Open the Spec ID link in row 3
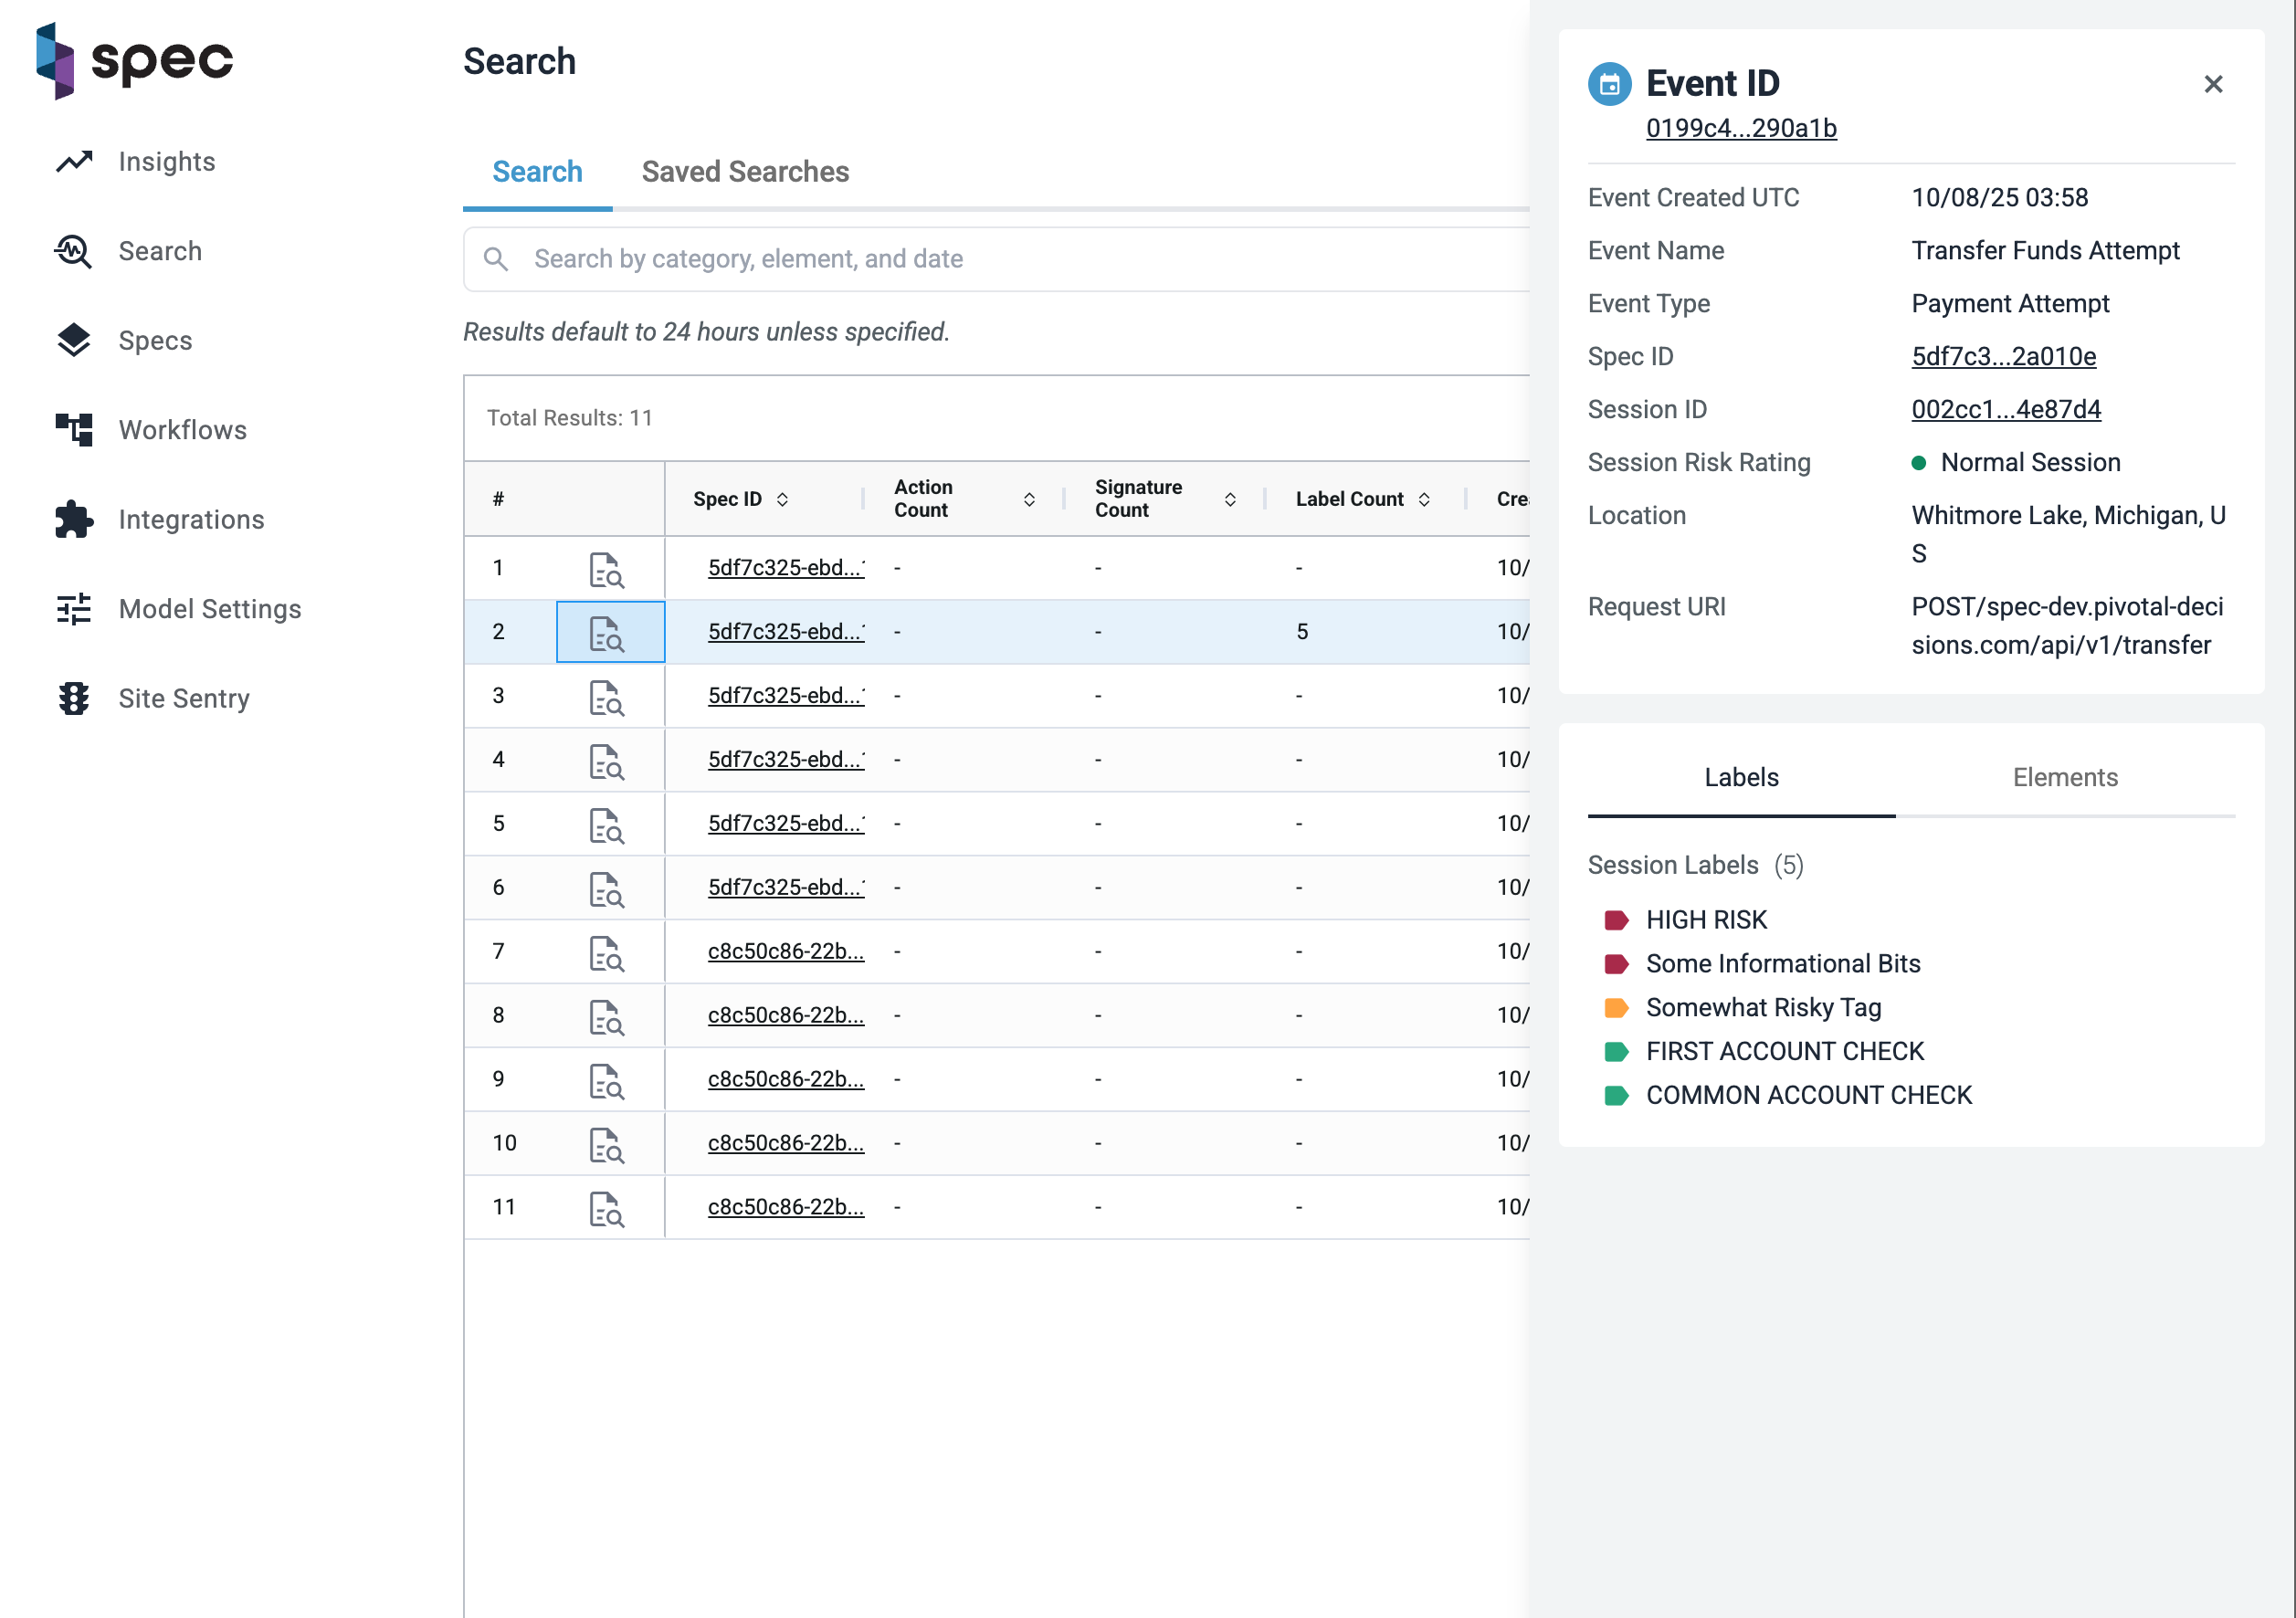Screen dimensions: 2296x1618 click(x=785, y=696)
